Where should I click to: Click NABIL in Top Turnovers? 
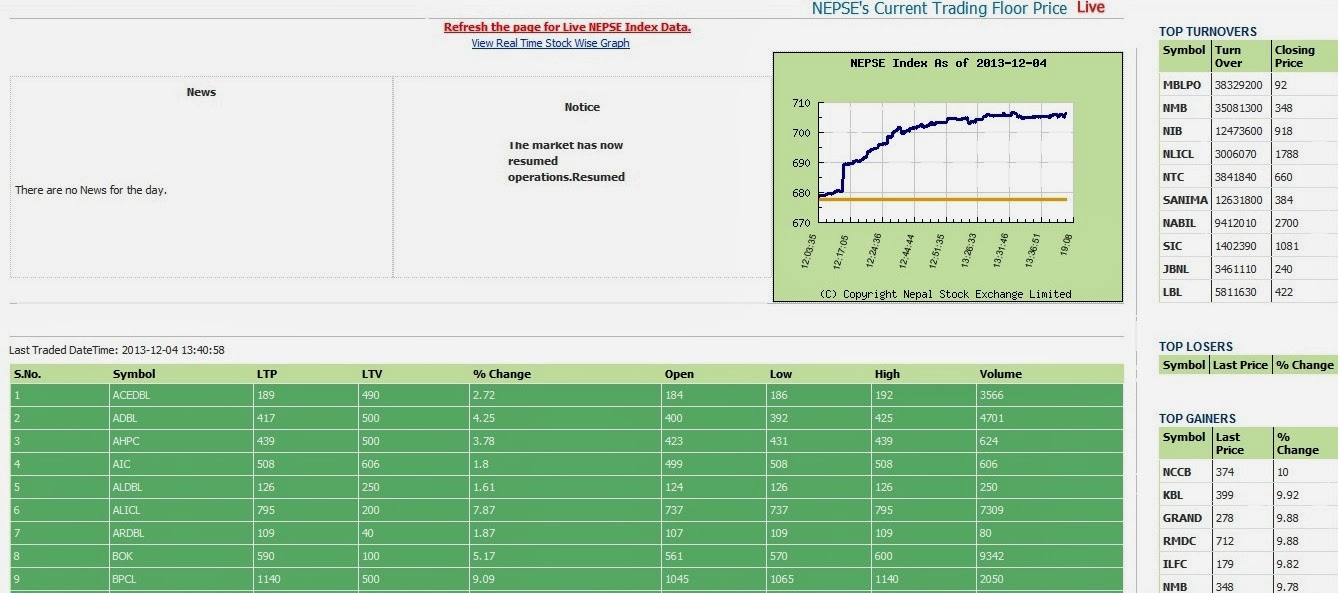coord(1179,223)
